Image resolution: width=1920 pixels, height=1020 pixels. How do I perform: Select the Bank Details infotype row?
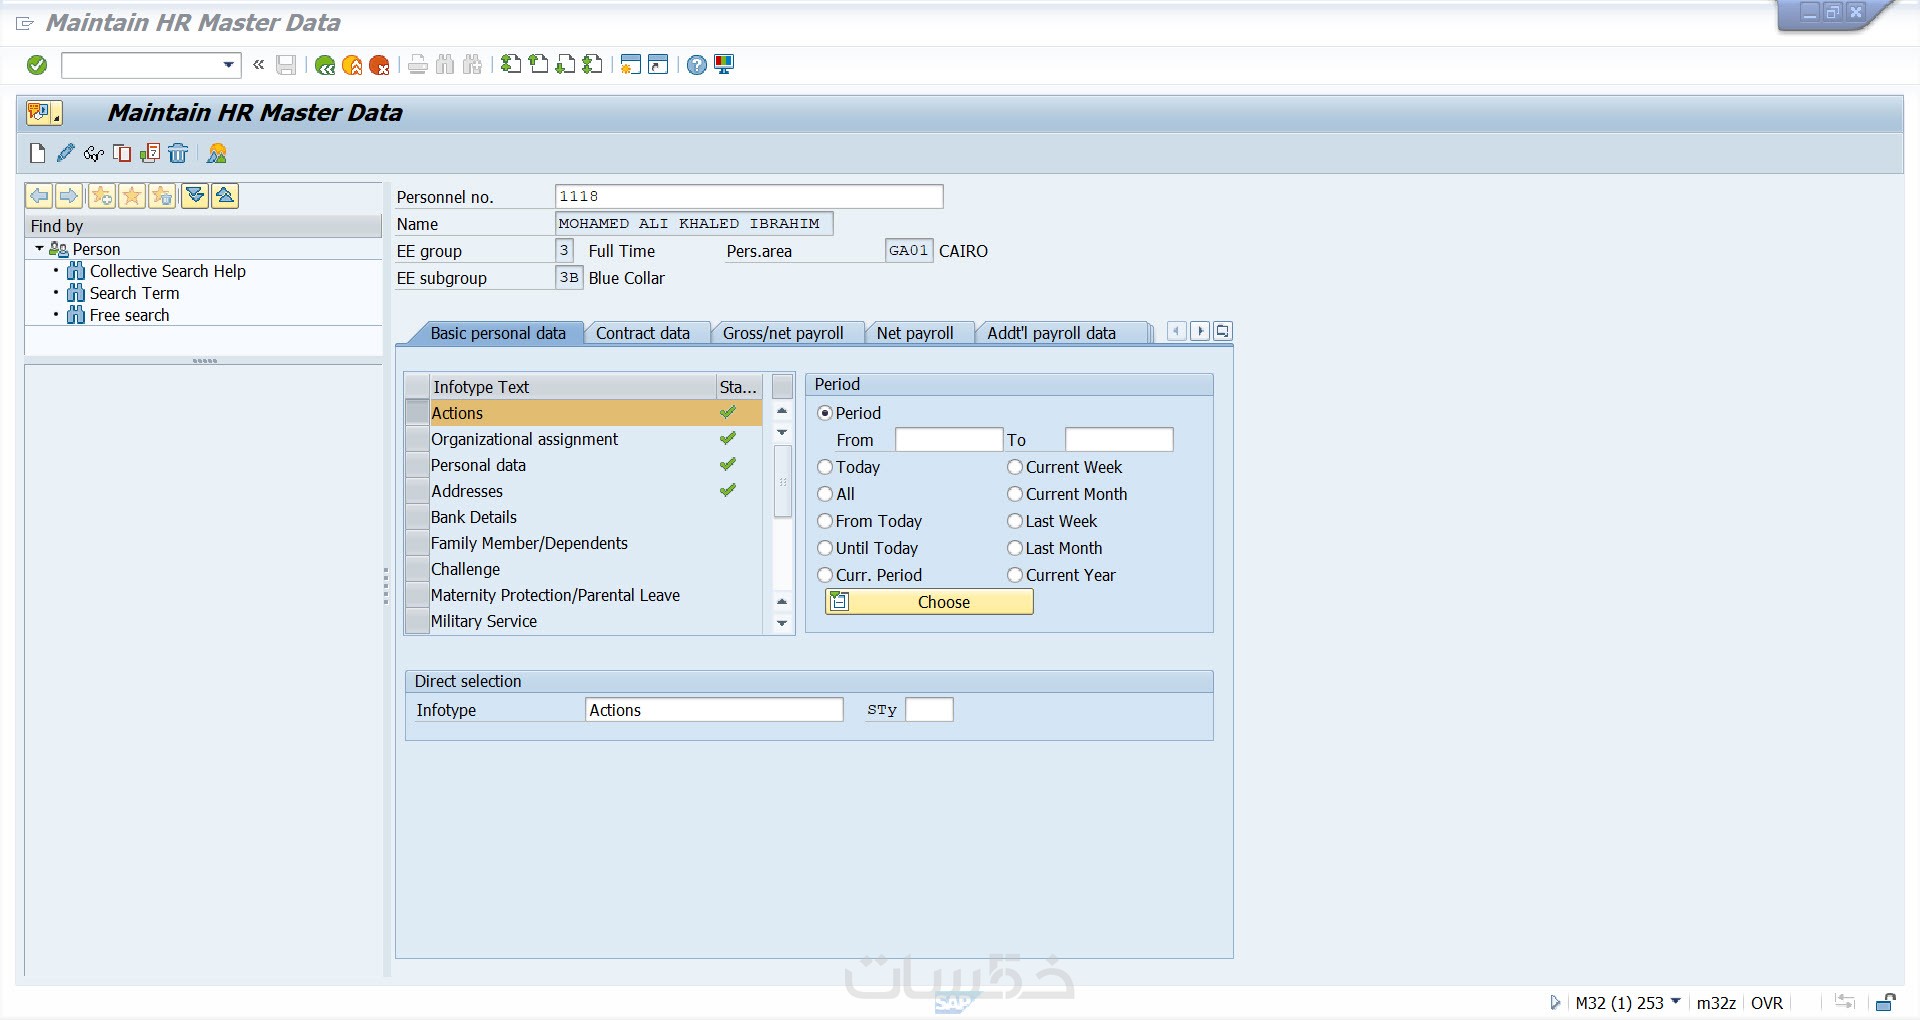[x=583, y=517]
